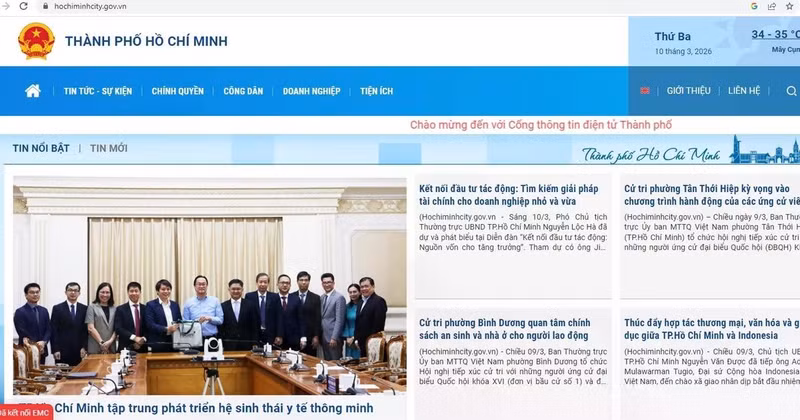This screenshot has height=420, width=800.
Task: Open the featured meeting group photo
Action: coord(210,286)
